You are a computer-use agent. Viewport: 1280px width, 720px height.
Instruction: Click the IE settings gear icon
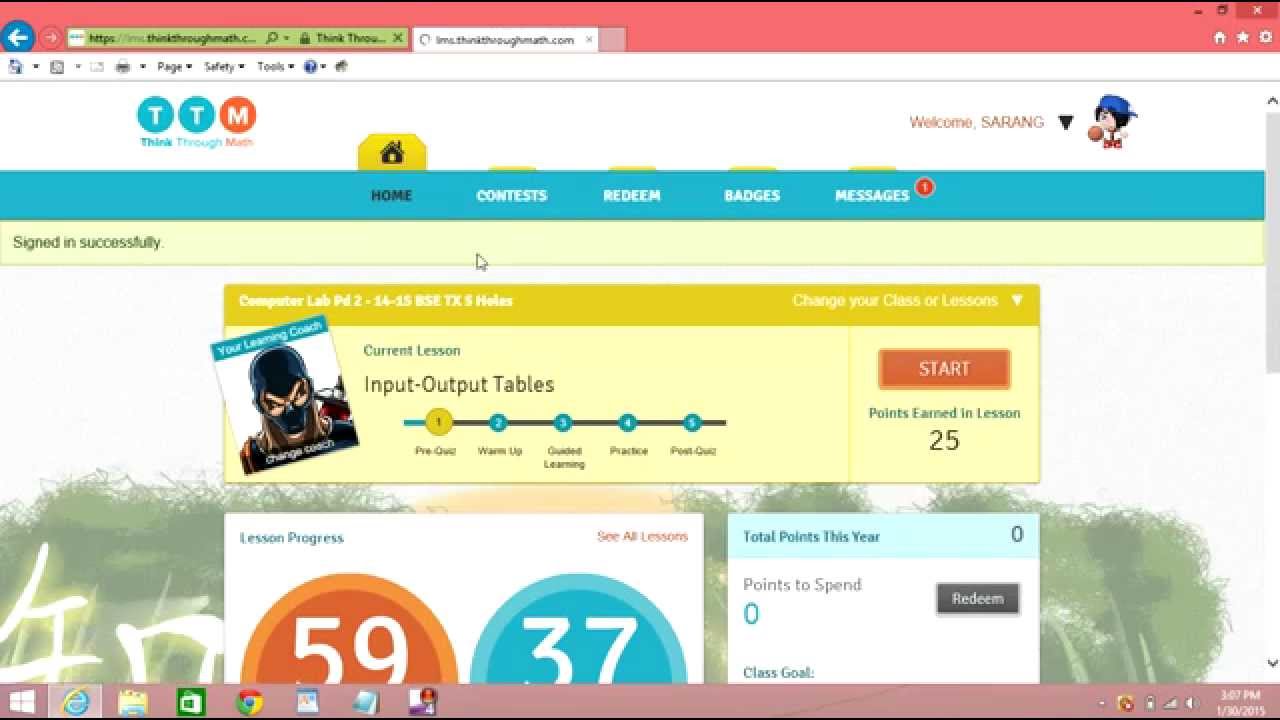[x=1266, y=38]
